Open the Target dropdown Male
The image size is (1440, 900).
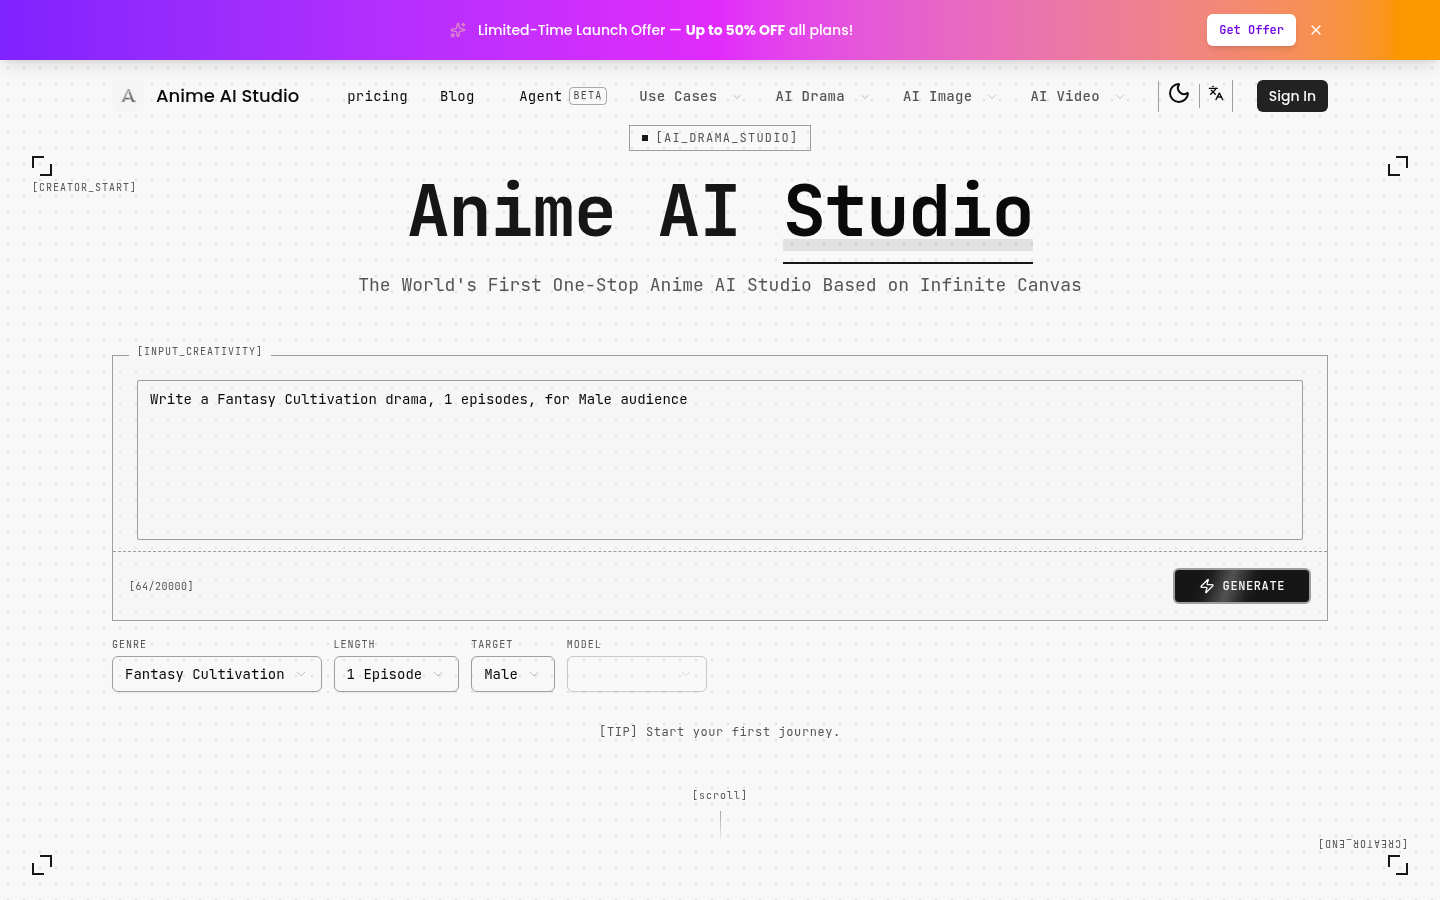[513, 674]
